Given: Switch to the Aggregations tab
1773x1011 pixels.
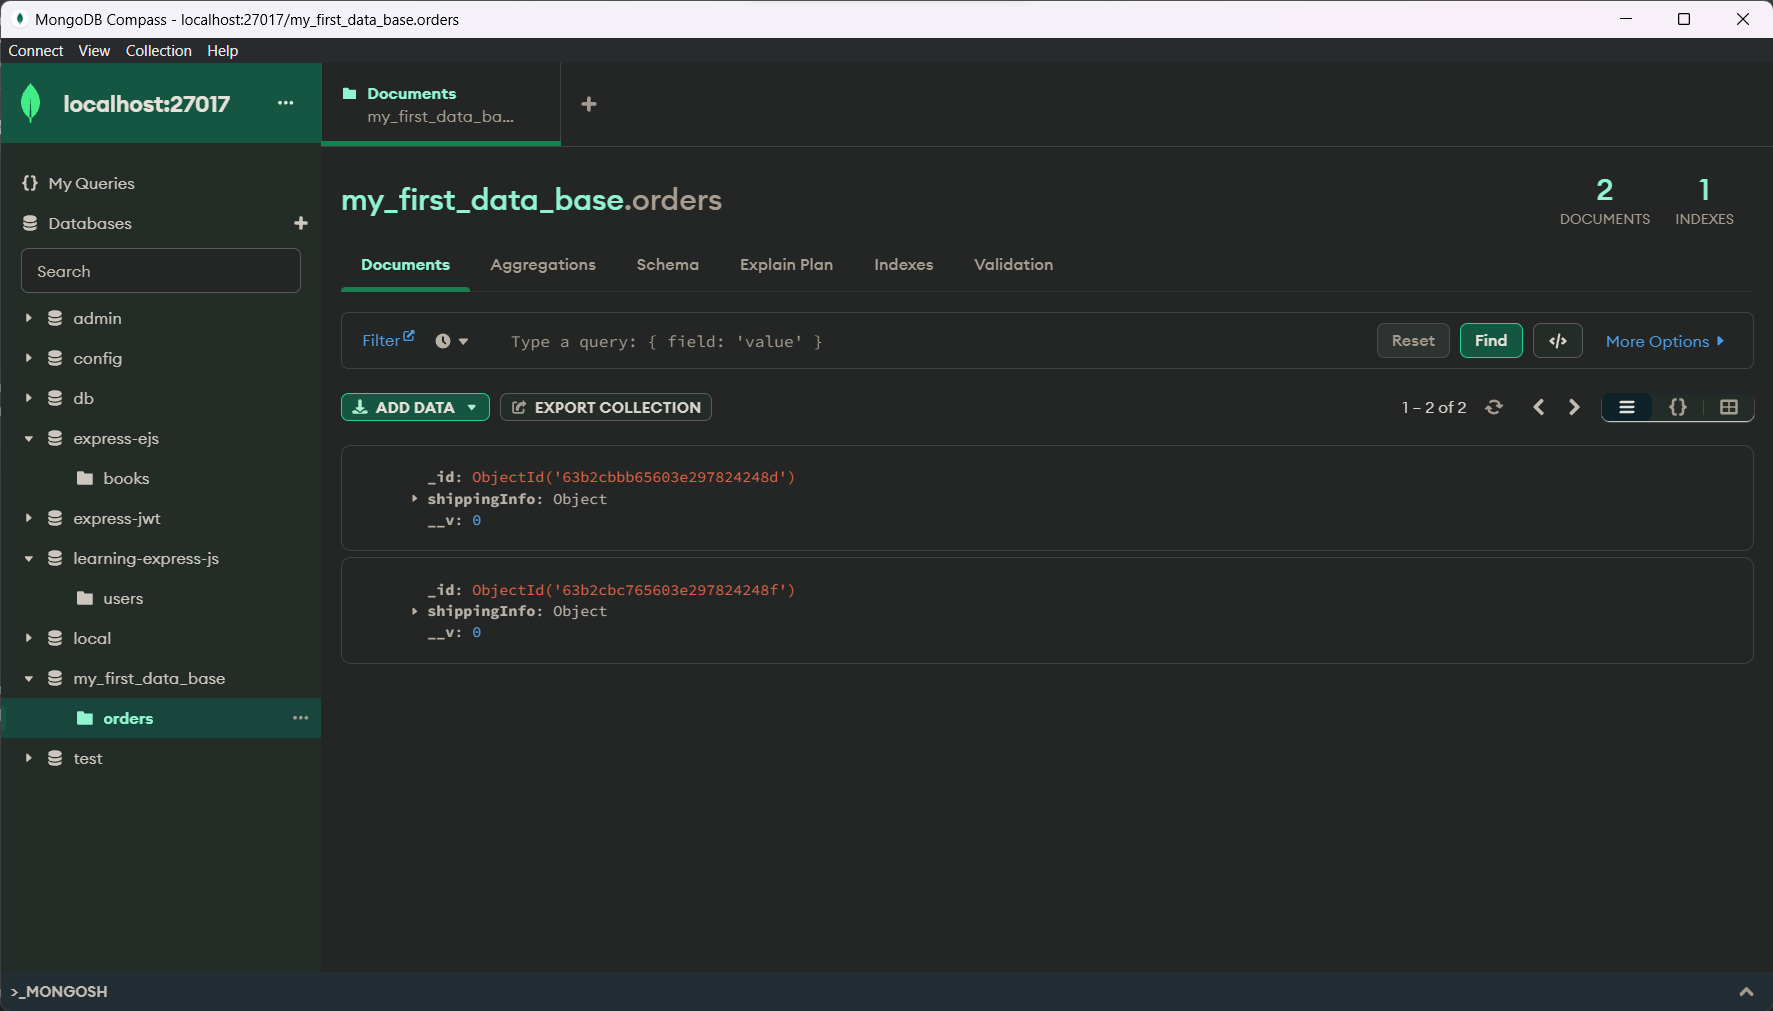Looking at the screenshot, I should tap(543, 264).
